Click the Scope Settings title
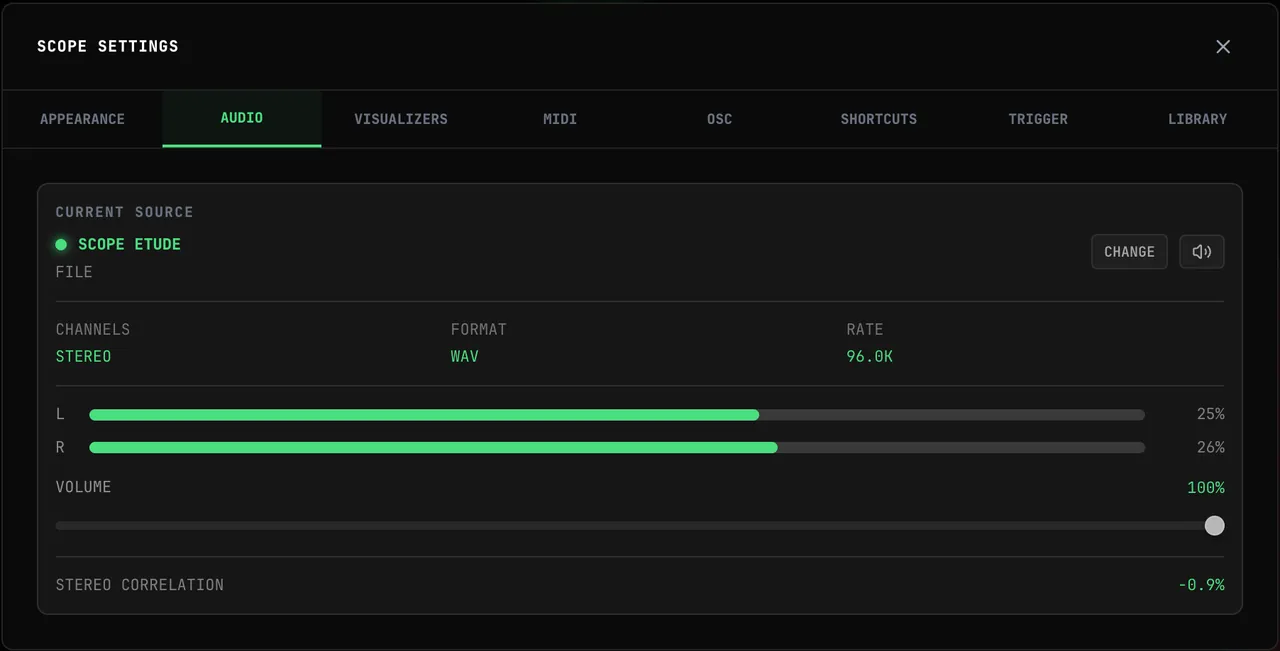Image resolution: width=1280 pixels, height=651 pixels. (x=108, y=47)
